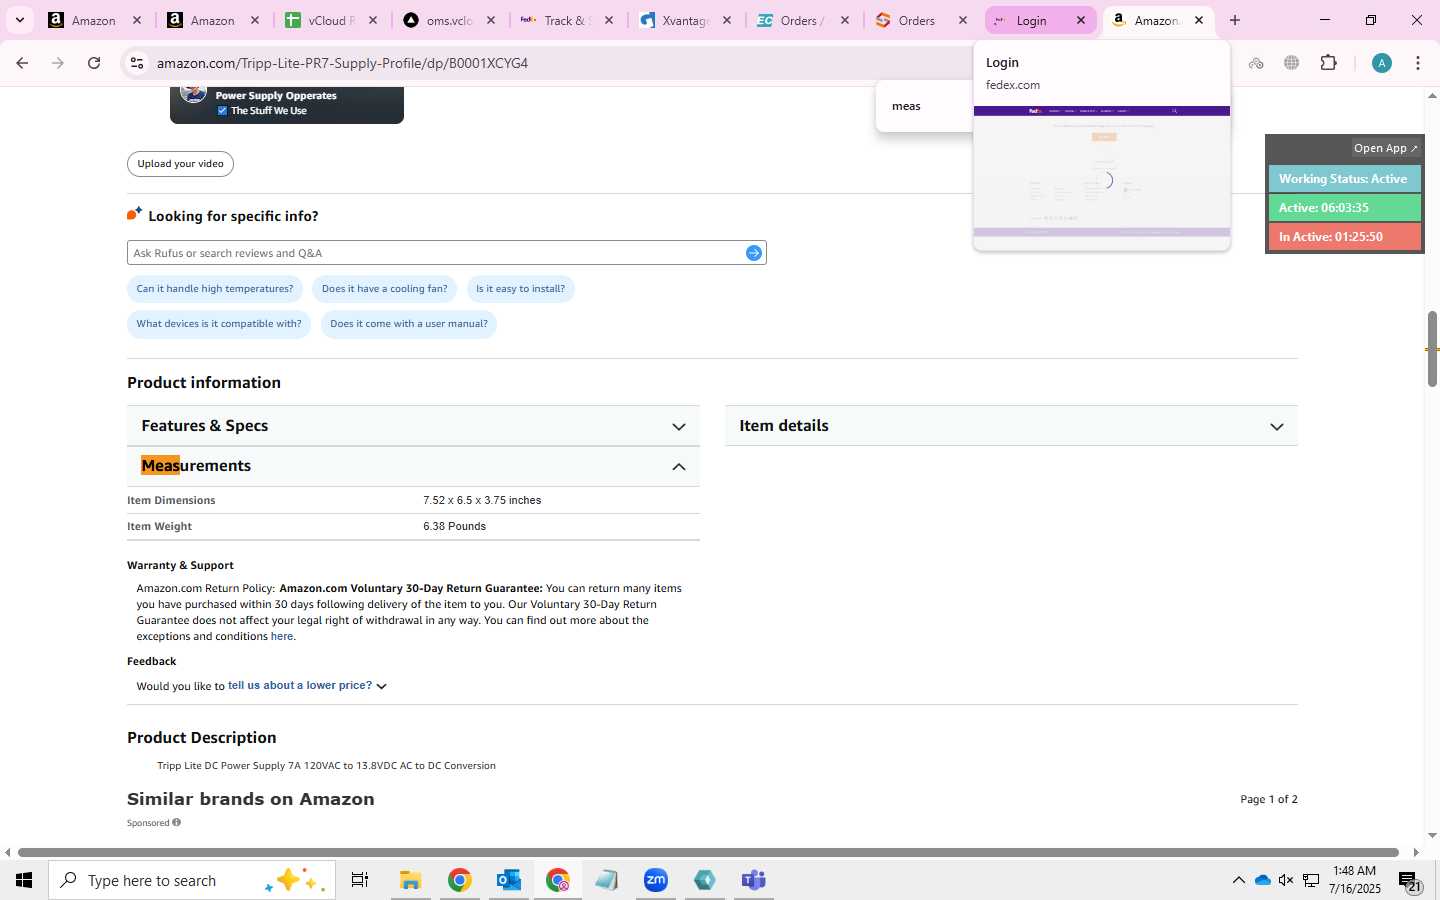
Task: Ask 'Can it handle high temperatures?'
Action: (215, 289)
